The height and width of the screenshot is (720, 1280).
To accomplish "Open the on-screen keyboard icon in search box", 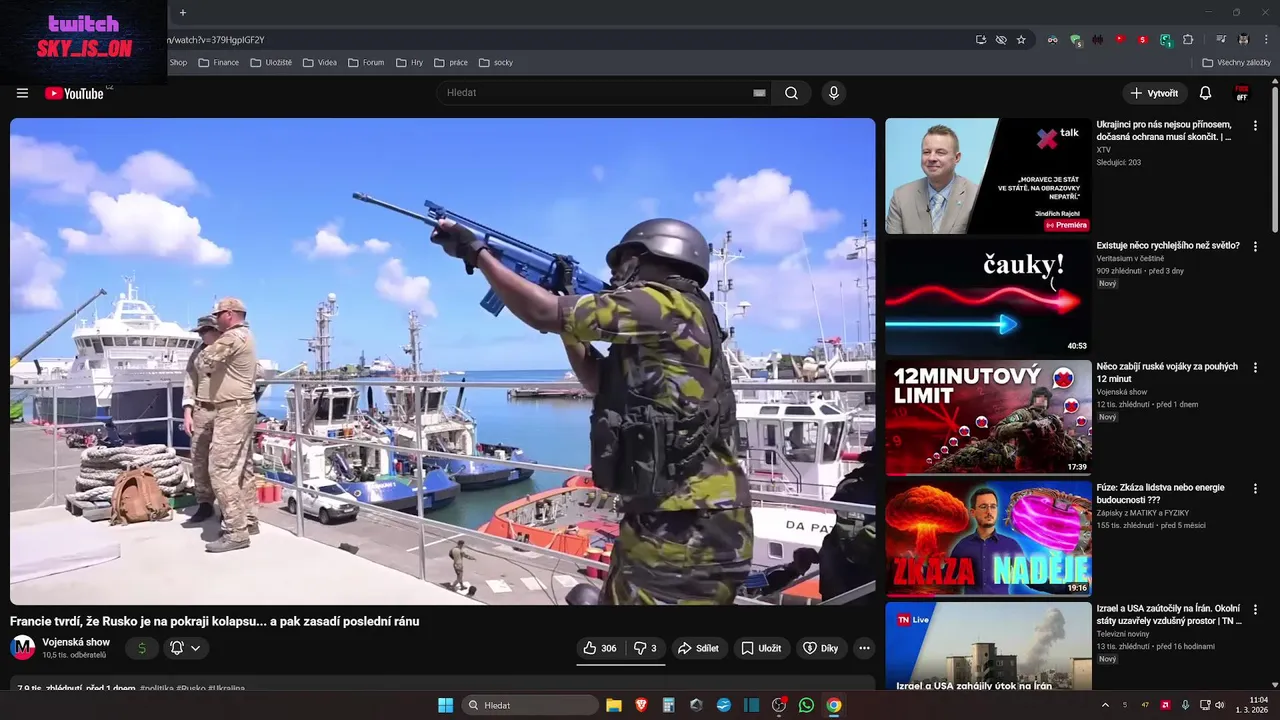I will click(759, 93).
